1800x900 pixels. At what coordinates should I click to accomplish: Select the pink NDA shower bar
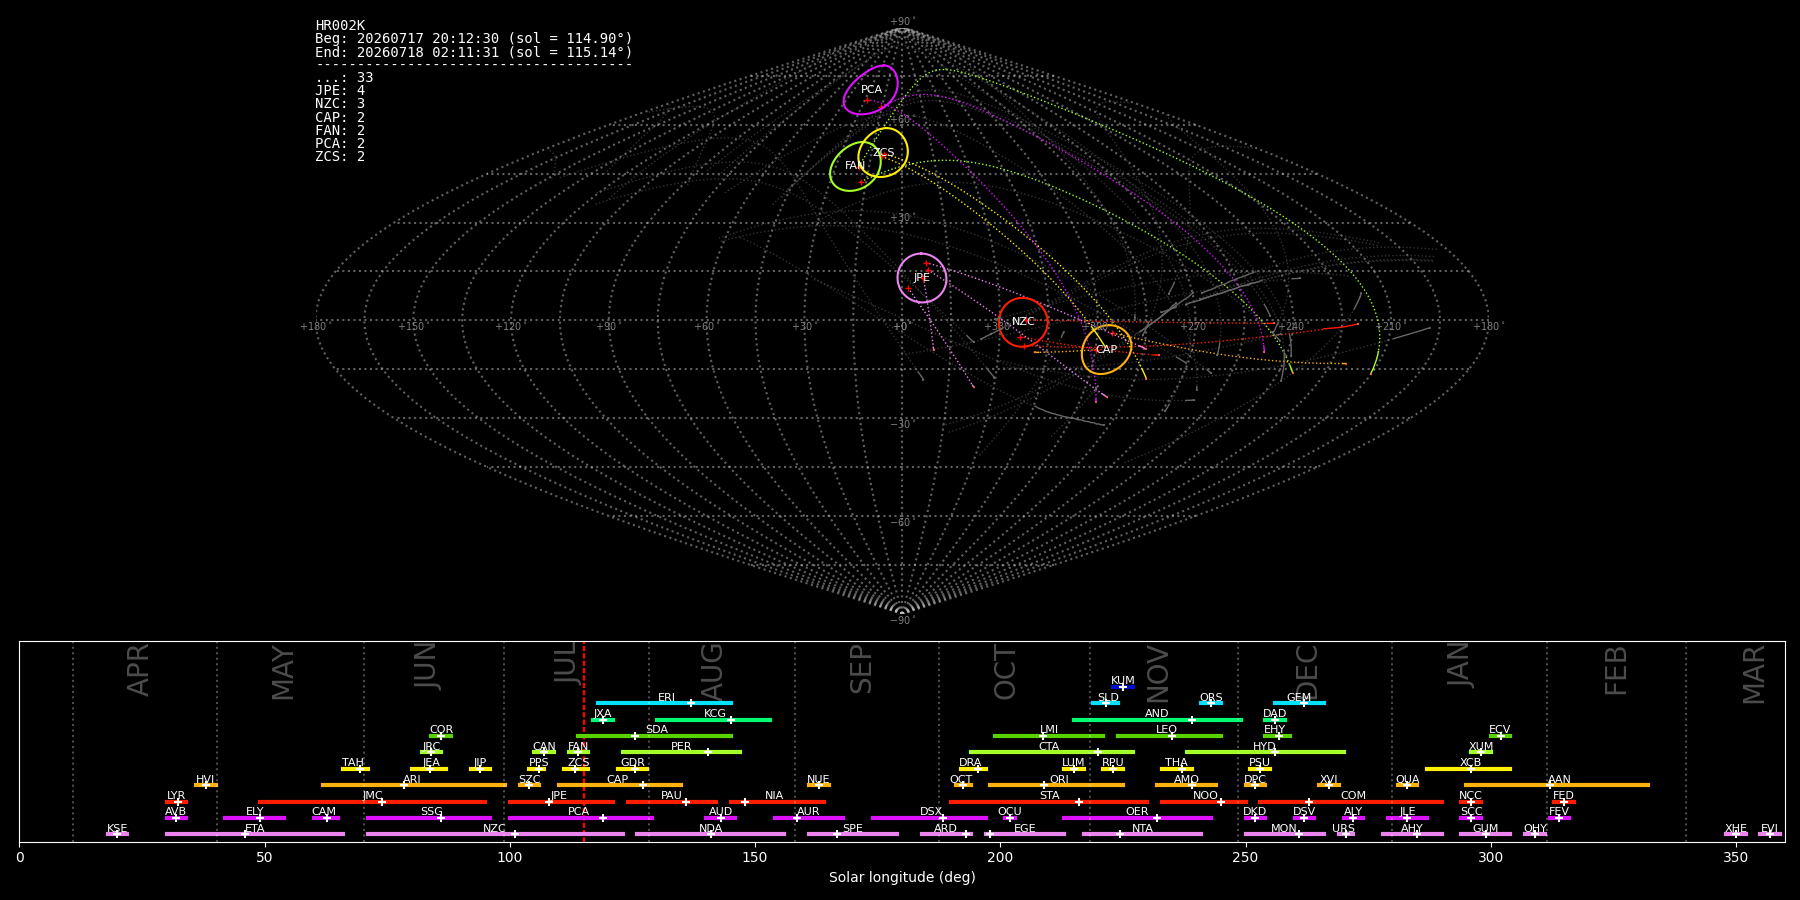tap(710, 834)
